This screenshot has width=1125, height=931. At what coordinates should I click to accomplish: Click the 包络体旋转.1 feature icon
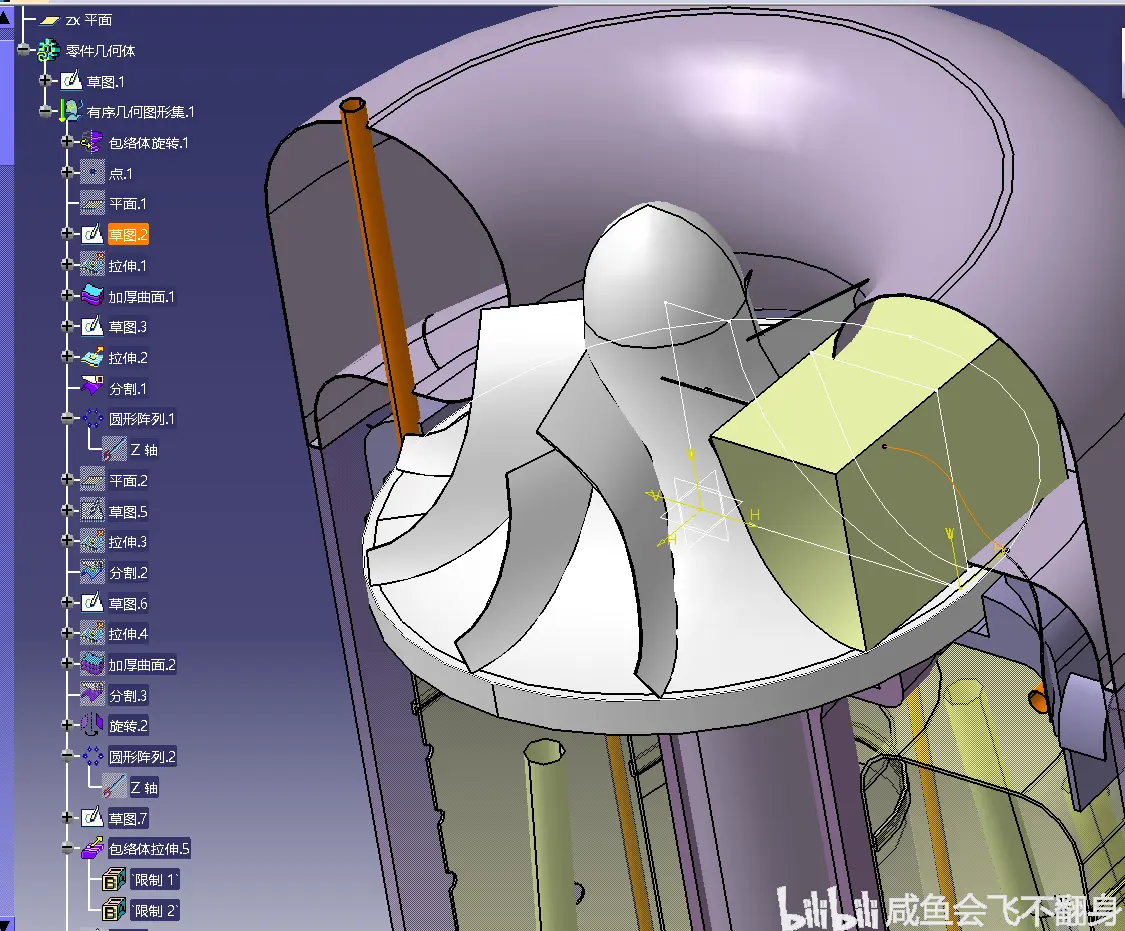point(92,142)
